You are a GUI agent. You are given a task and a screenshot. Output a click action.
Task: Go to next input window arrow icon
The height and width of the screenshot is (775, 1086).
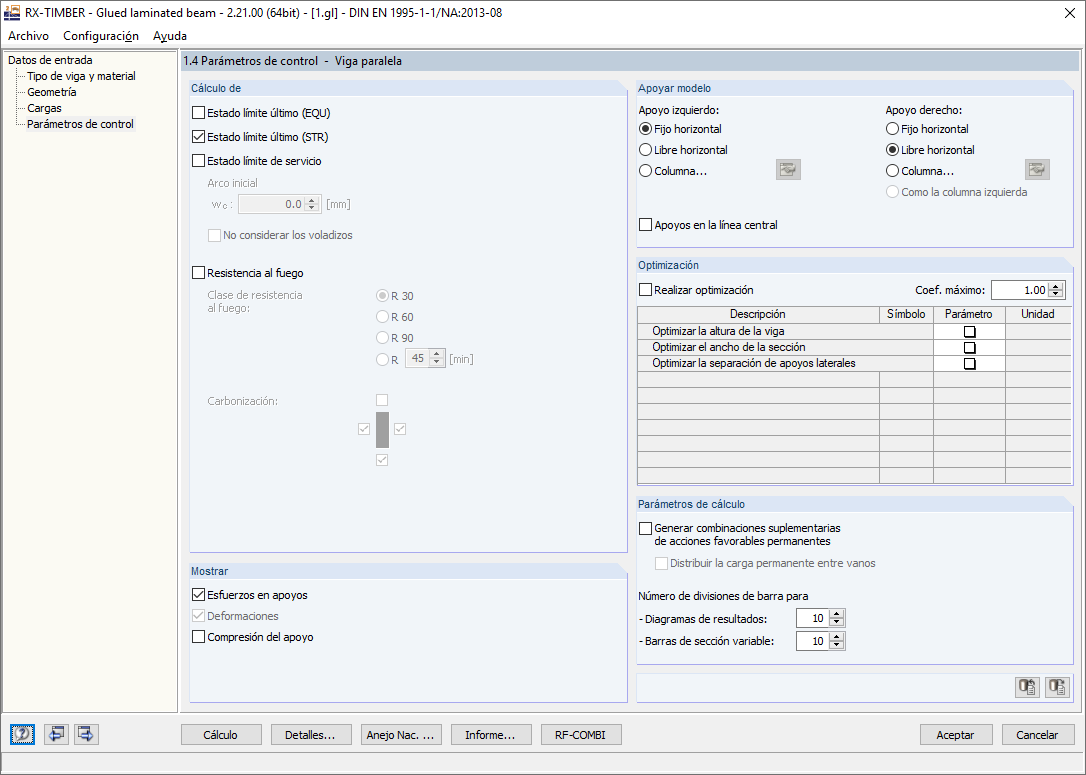[x=86, y=734]
